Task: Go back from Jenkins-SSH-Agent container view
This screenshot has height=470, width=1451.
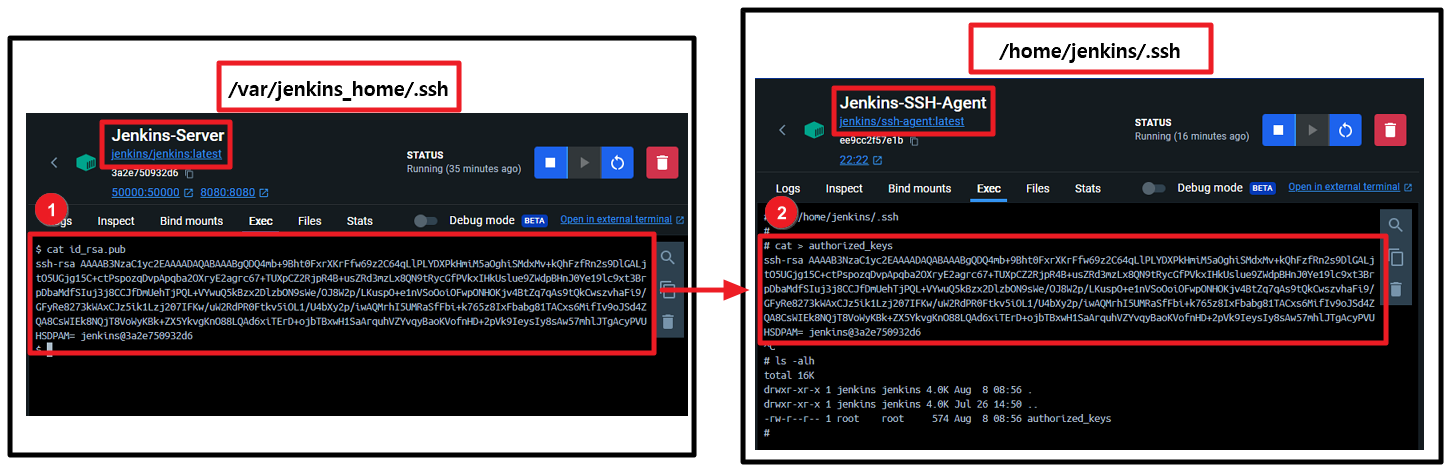Action: tap(783, 130)
